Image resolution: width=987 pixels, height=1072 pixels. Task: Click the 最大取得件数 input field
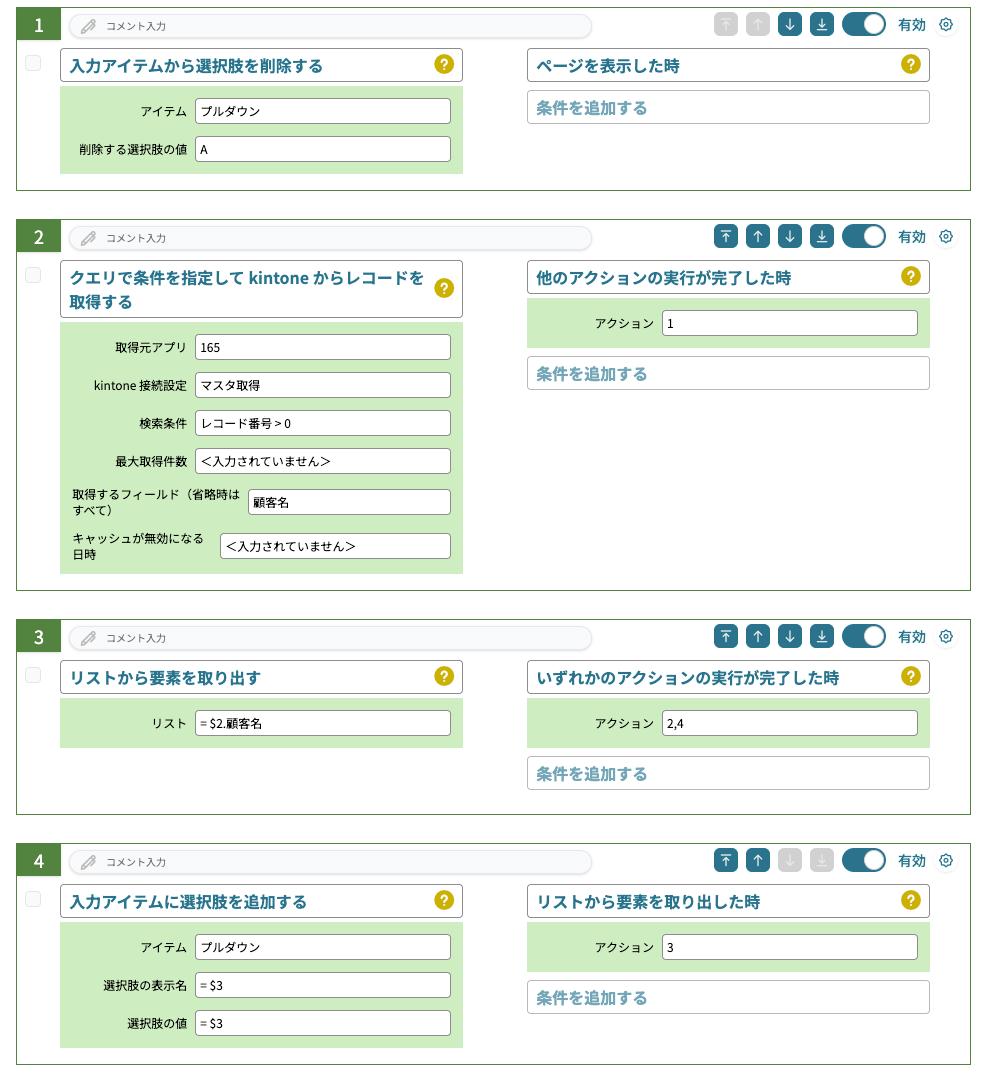click(323, 461)
